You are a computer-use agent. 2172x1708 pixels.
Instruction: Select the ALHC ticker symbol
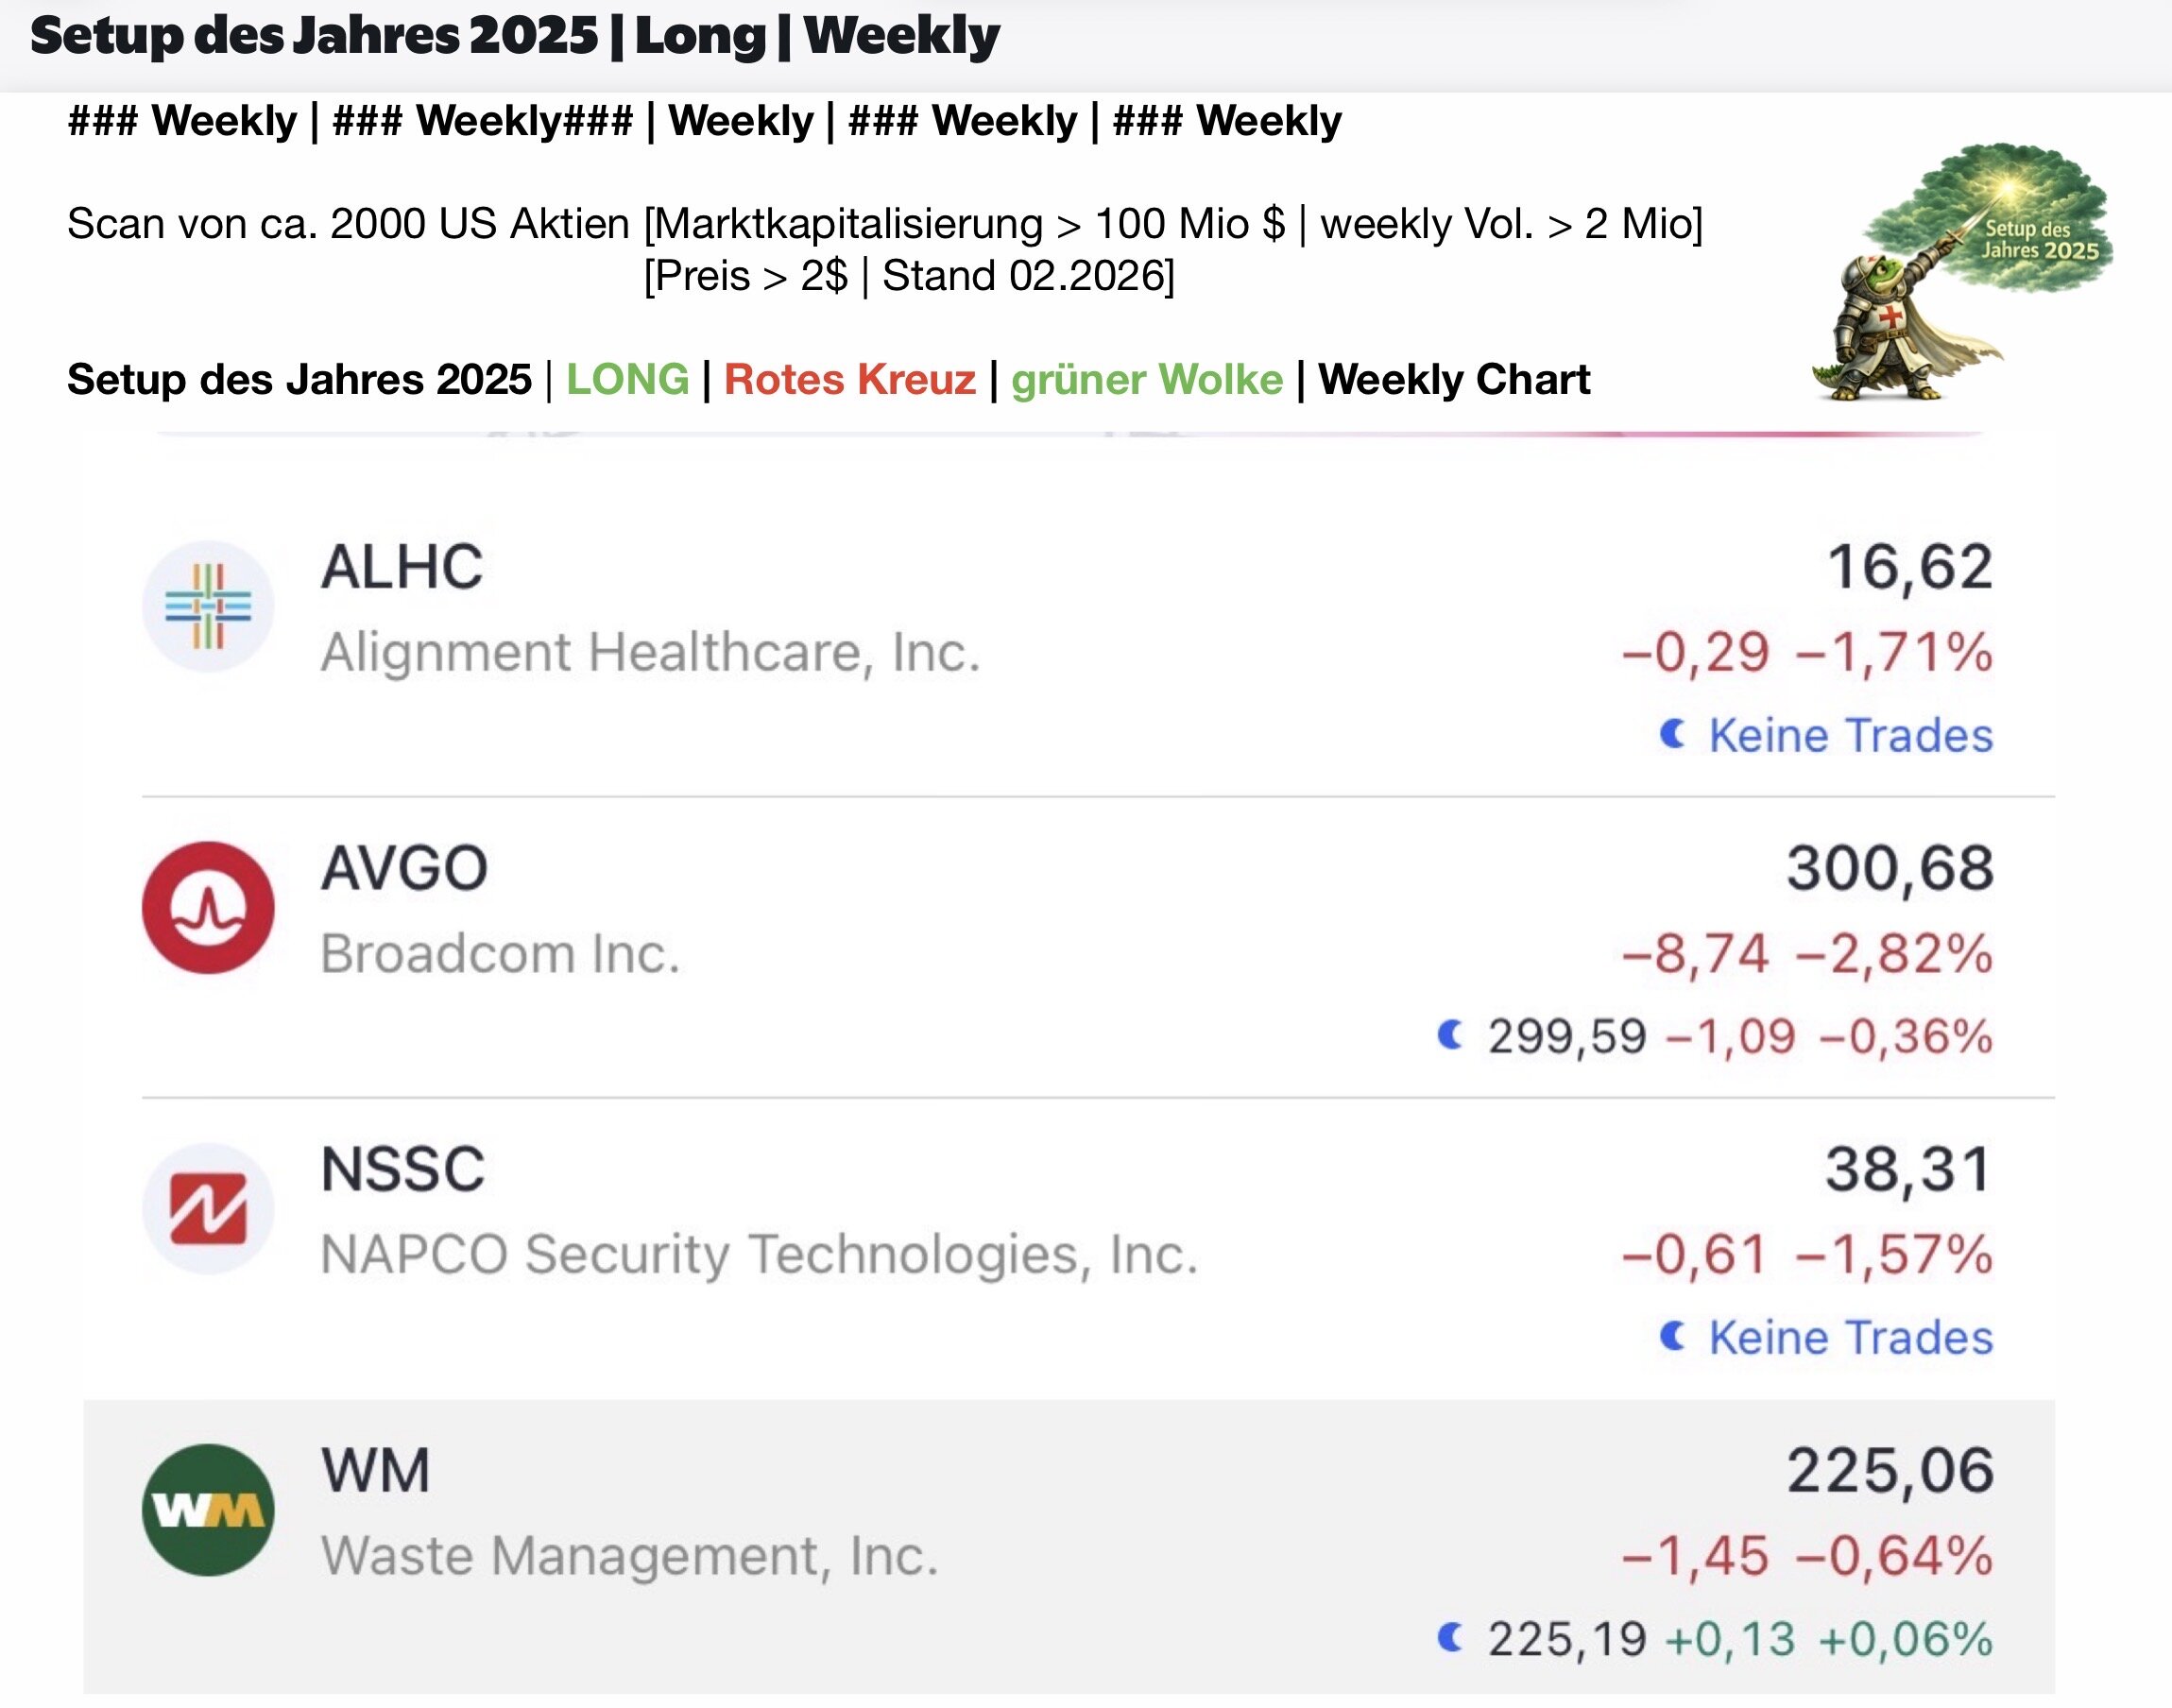point(402,567)
